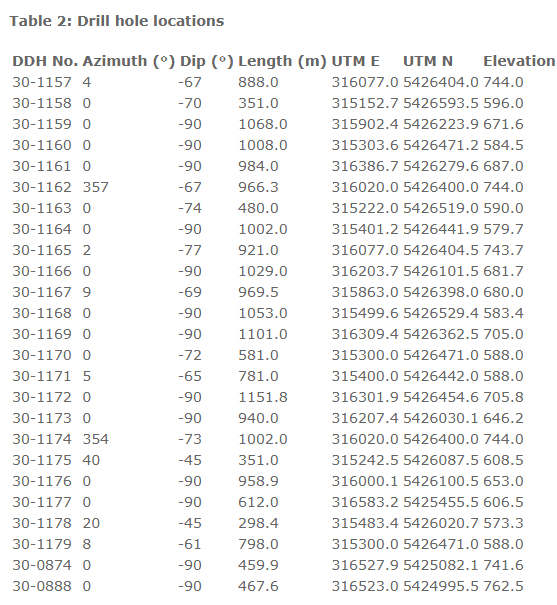Click azimuth value 357
This screenshot has height=605, width=557.
[95, 187]
